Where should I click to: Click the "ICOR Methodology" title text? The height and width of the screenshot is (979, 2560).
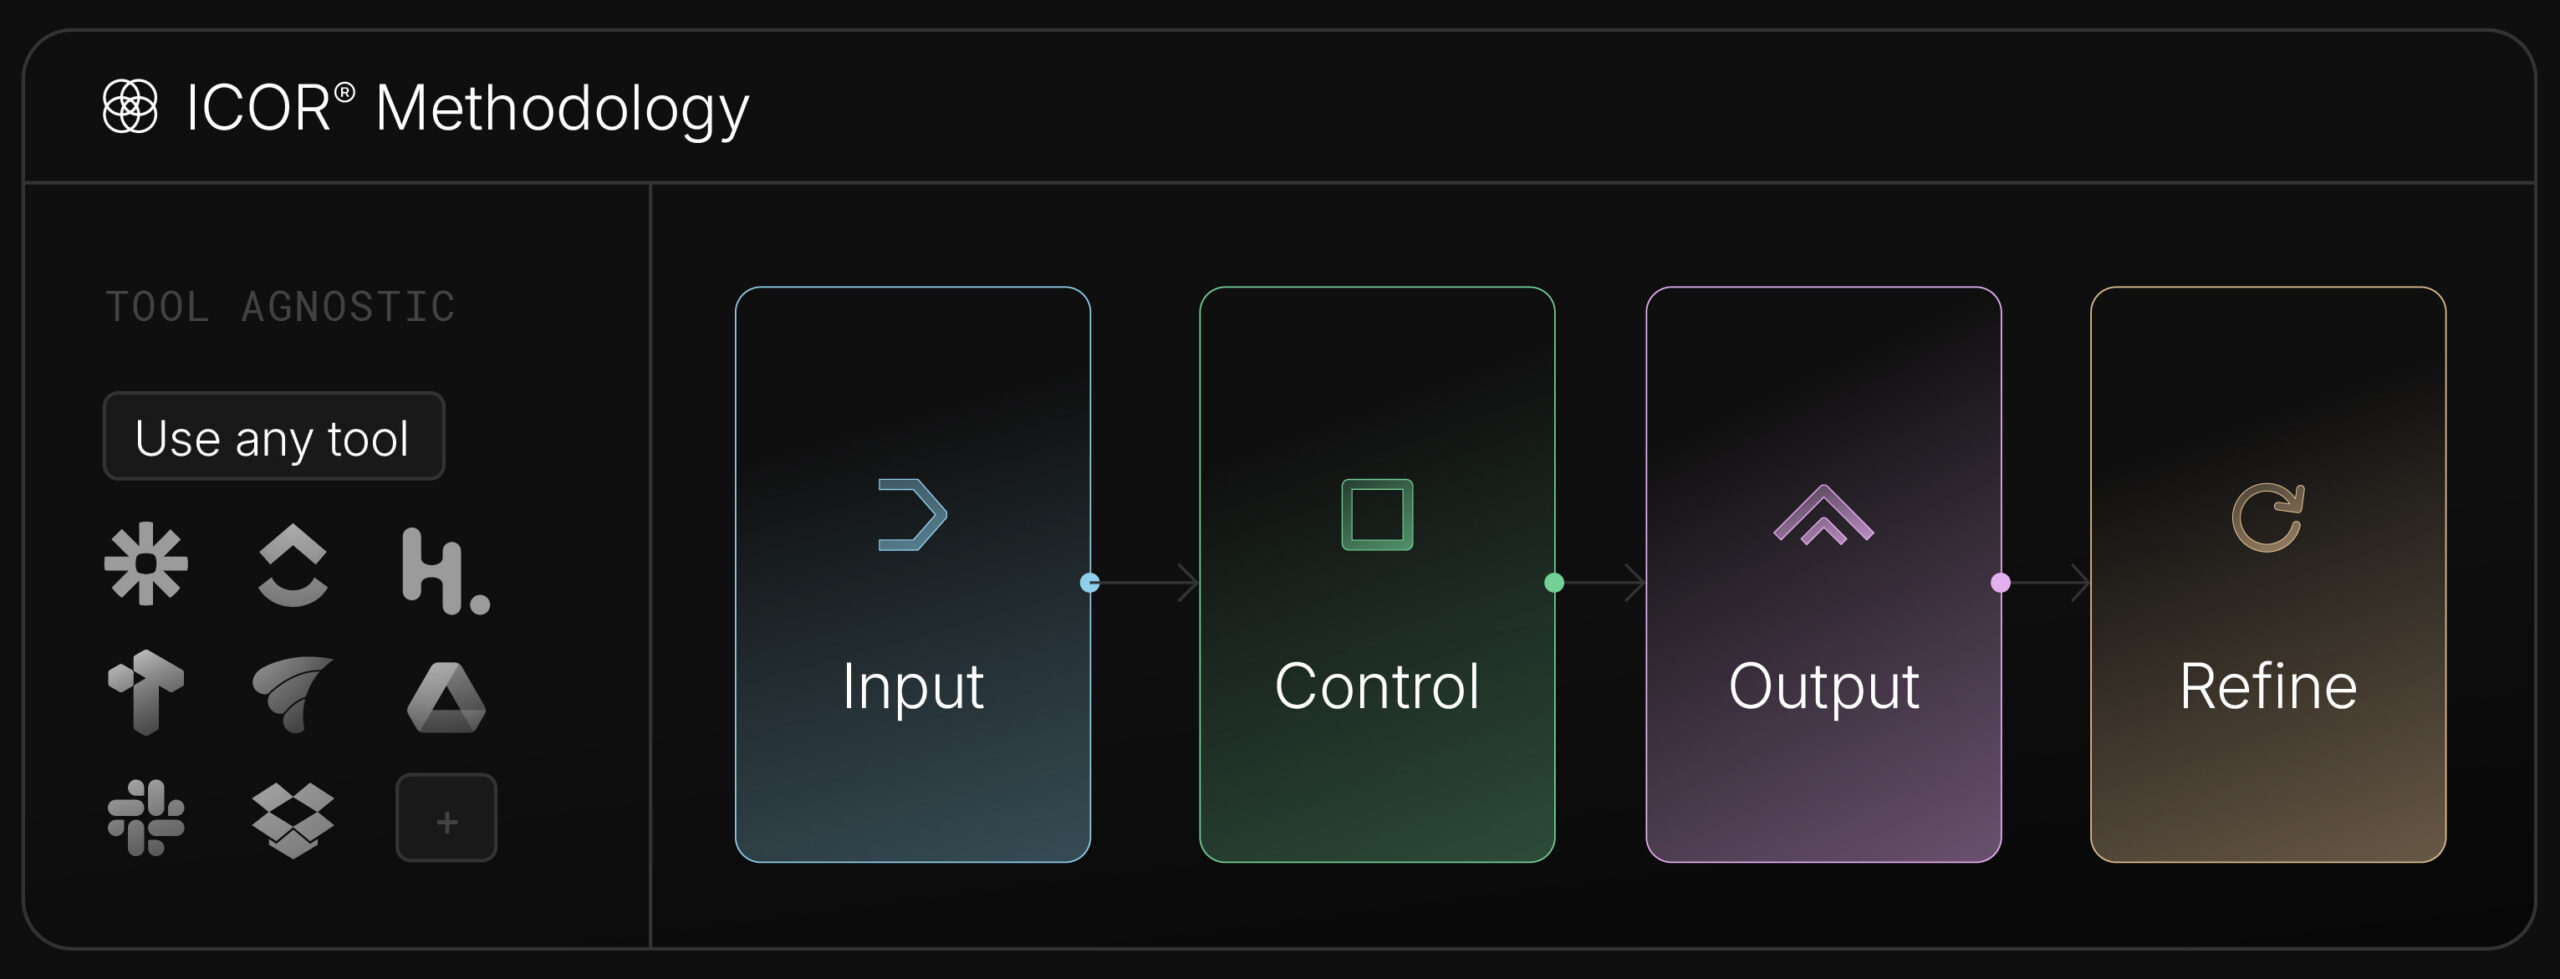pos(467,108)
